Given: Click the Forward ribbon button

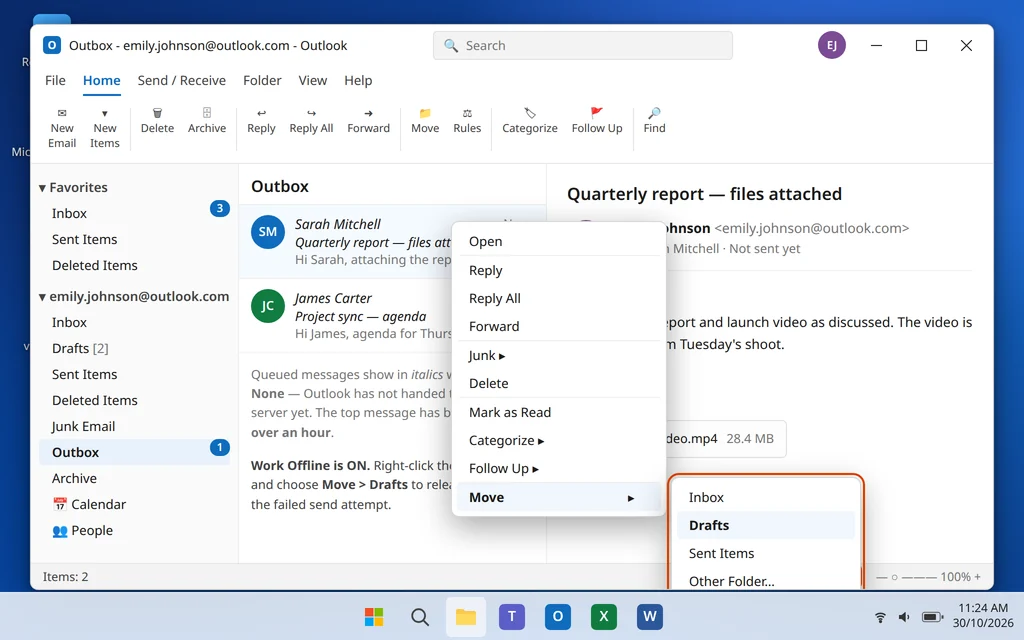Looking at the screenshot, I should 368,121.
